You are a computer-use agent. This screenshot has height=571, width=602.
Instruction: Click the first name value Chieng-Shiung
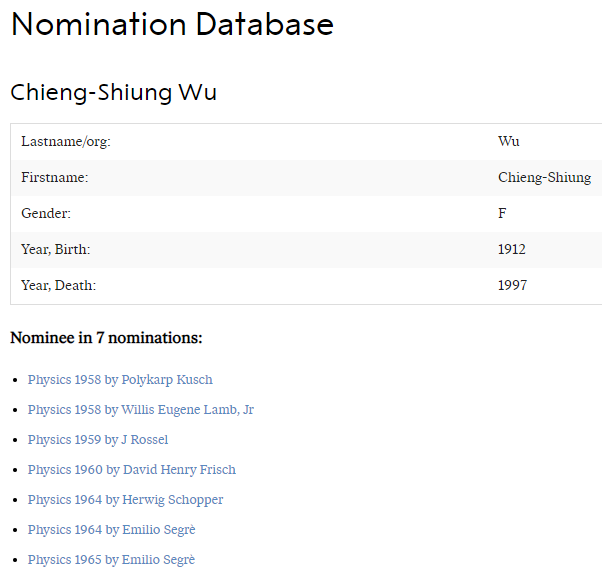coord(544,178)
